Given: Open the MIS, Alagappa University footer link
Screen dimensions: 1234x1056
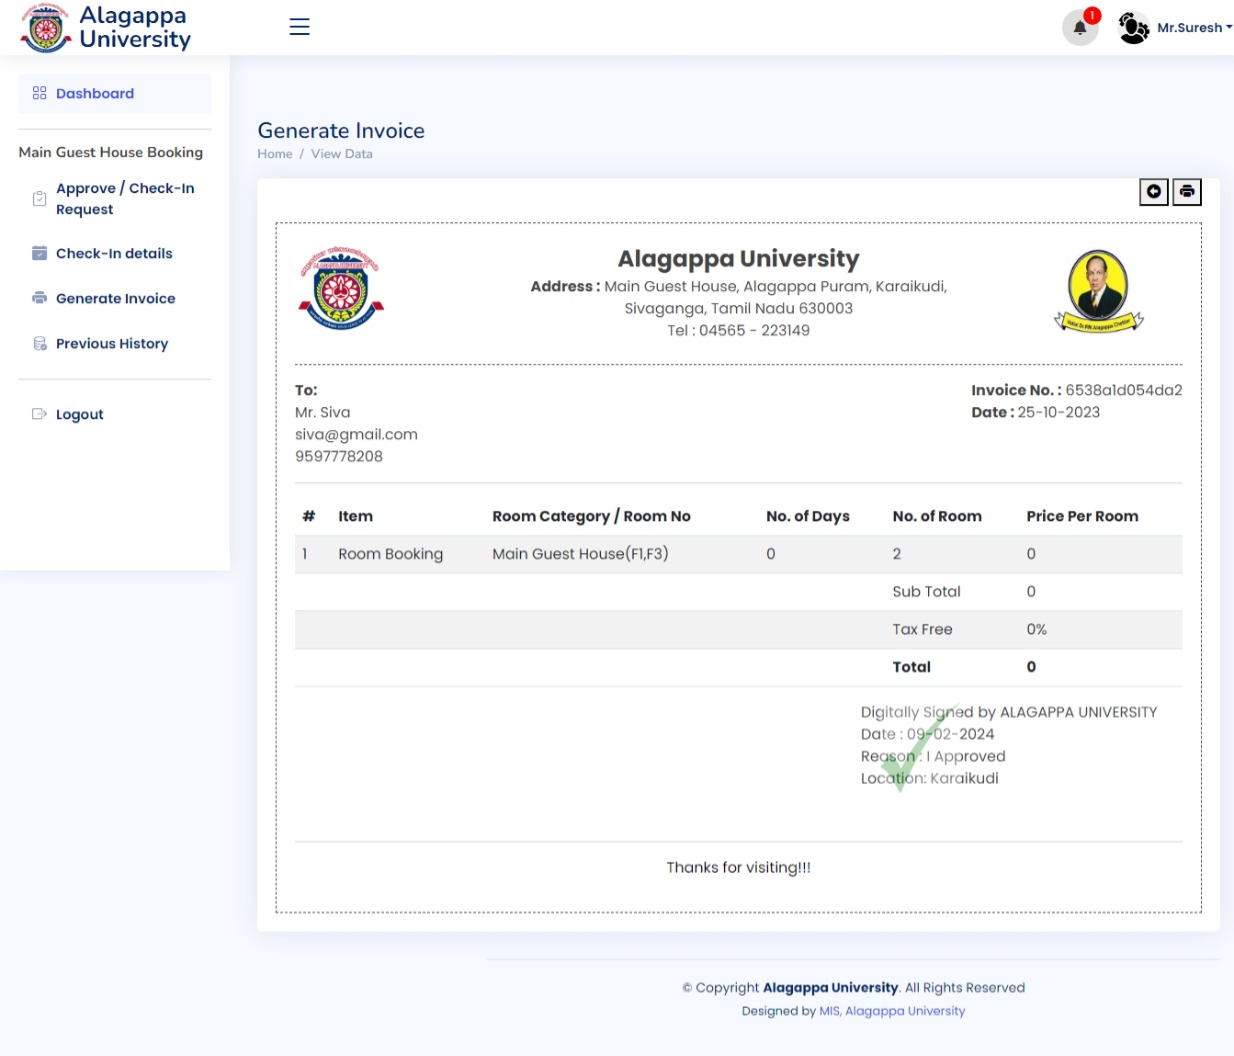Looking at the screenshot, I should (x=892, y=1011).
